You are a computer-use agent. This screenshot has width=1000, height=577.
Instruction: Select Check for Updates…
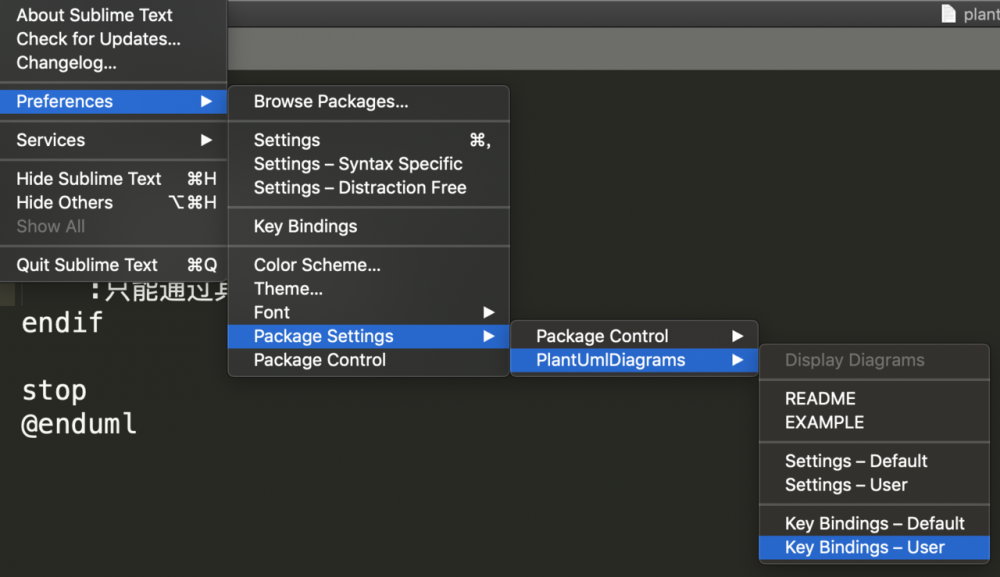(98, 39)
